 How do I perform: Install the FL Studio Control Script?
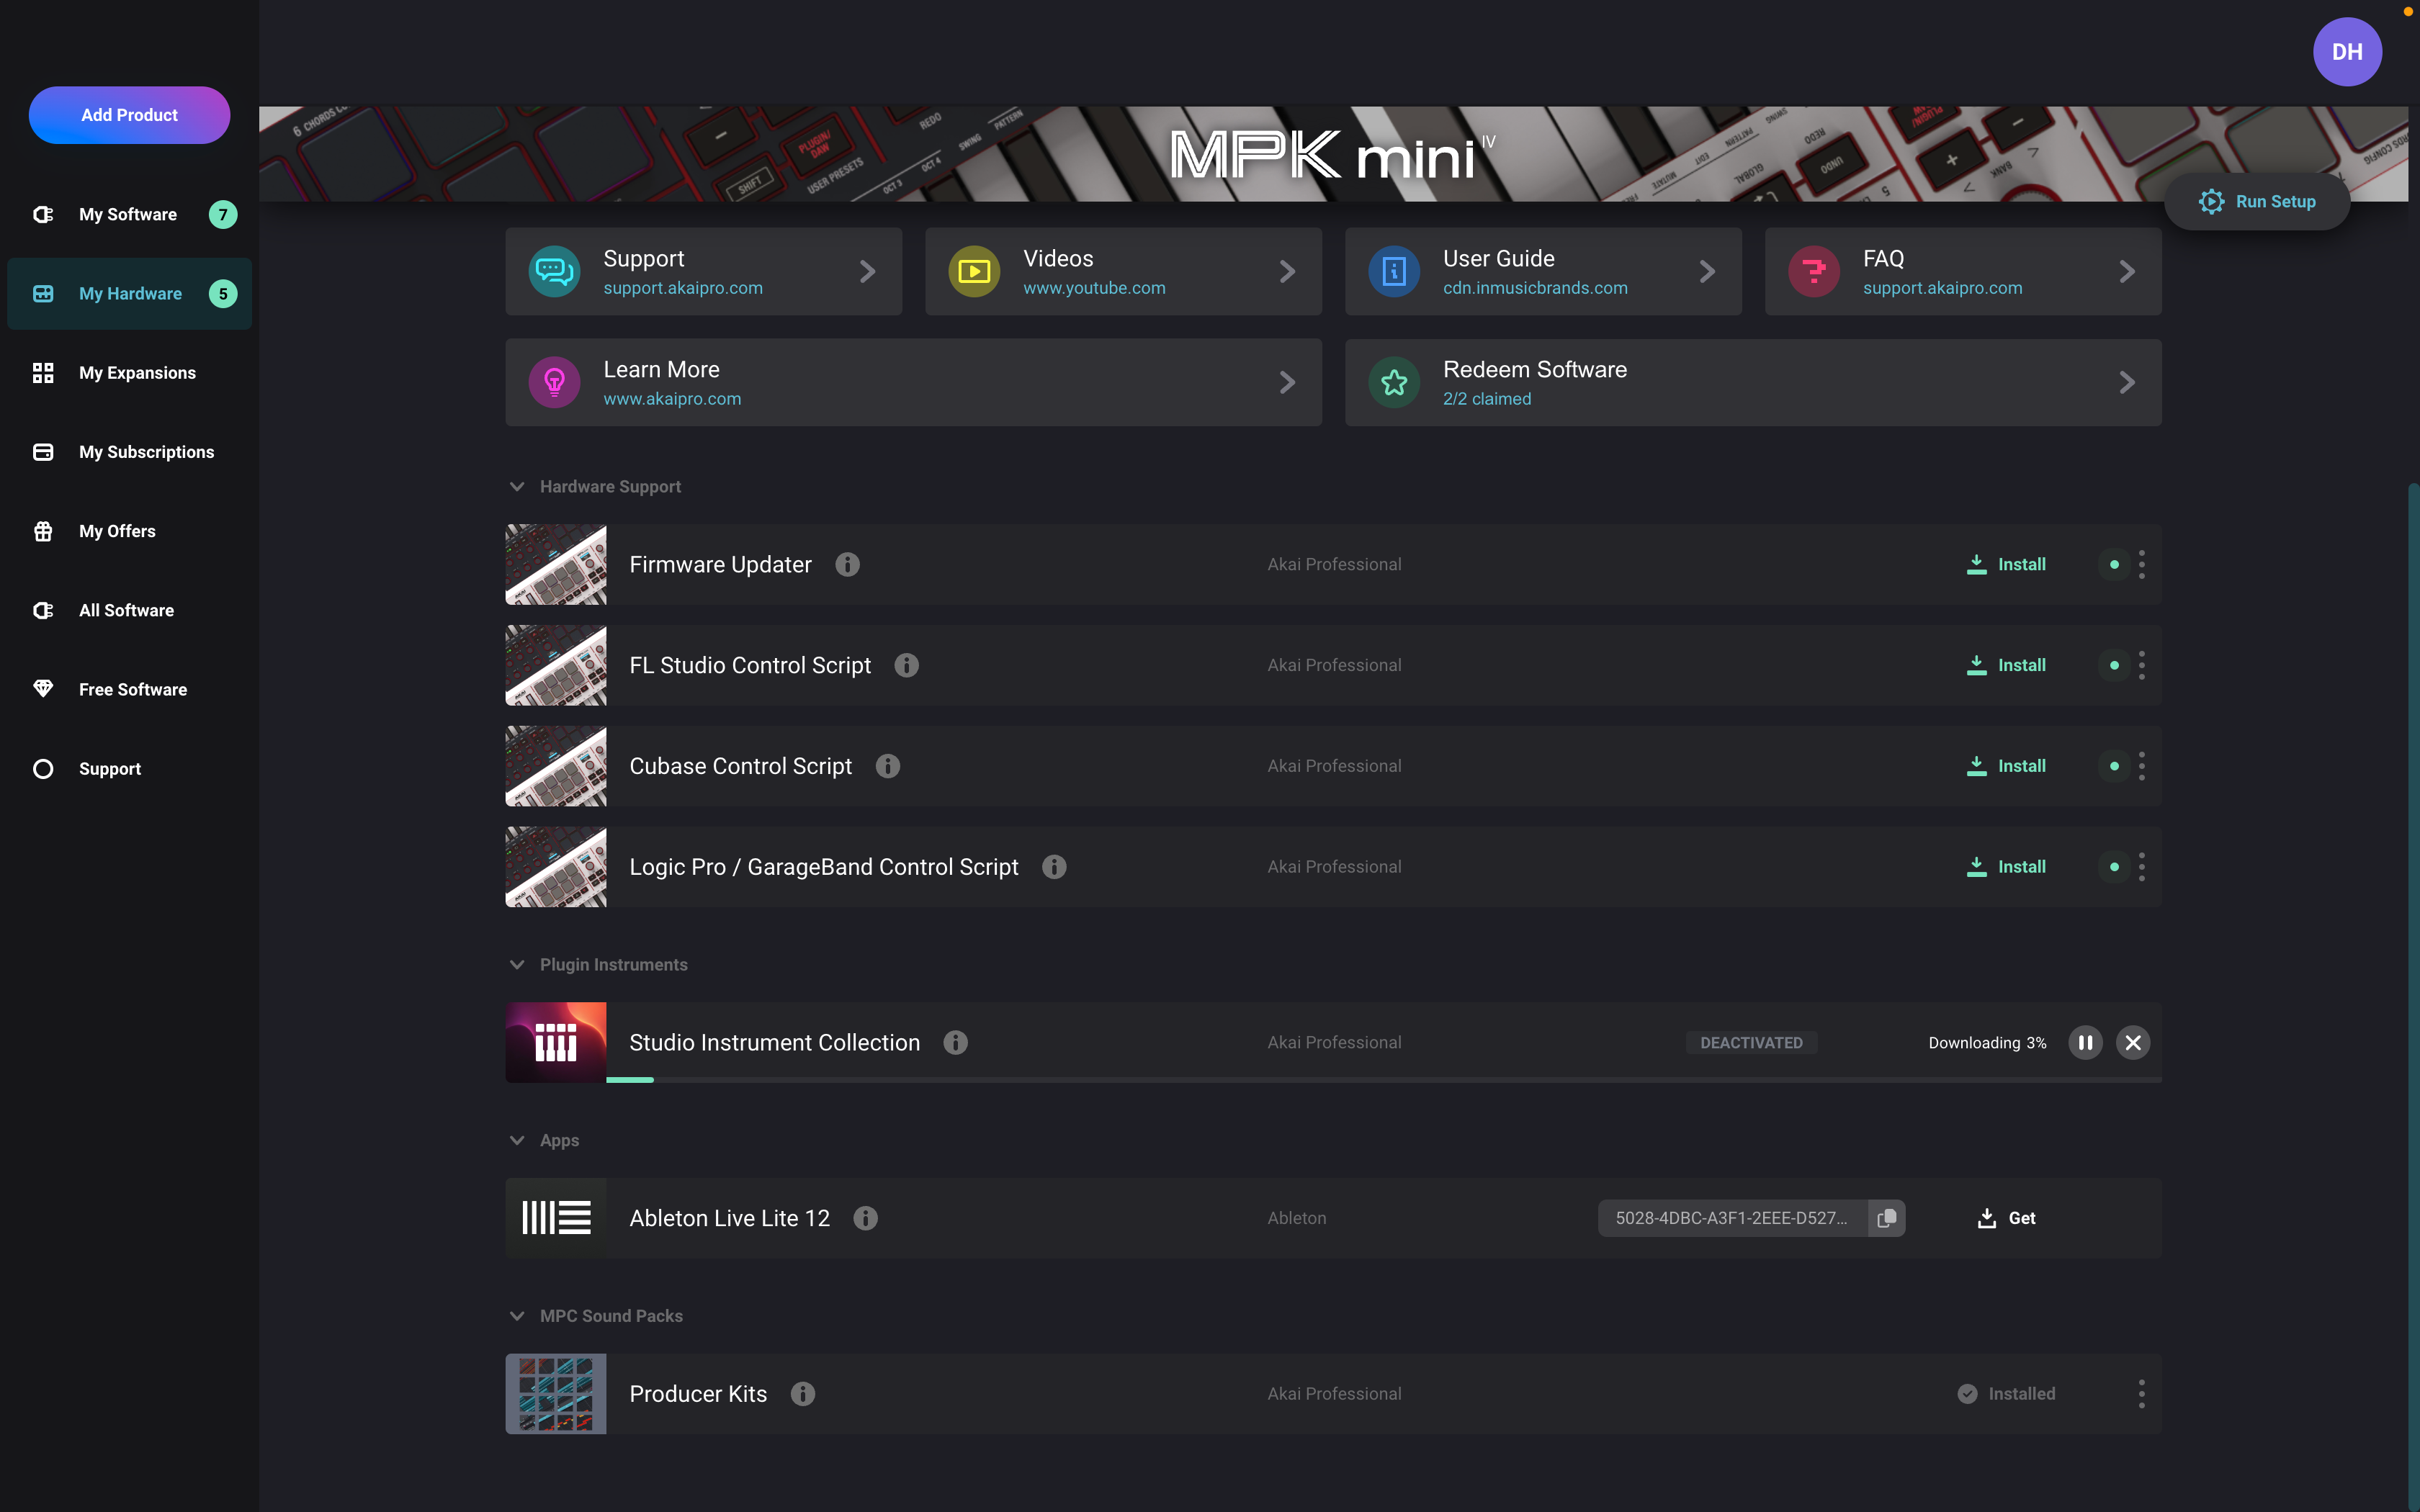click(2006, 665)
